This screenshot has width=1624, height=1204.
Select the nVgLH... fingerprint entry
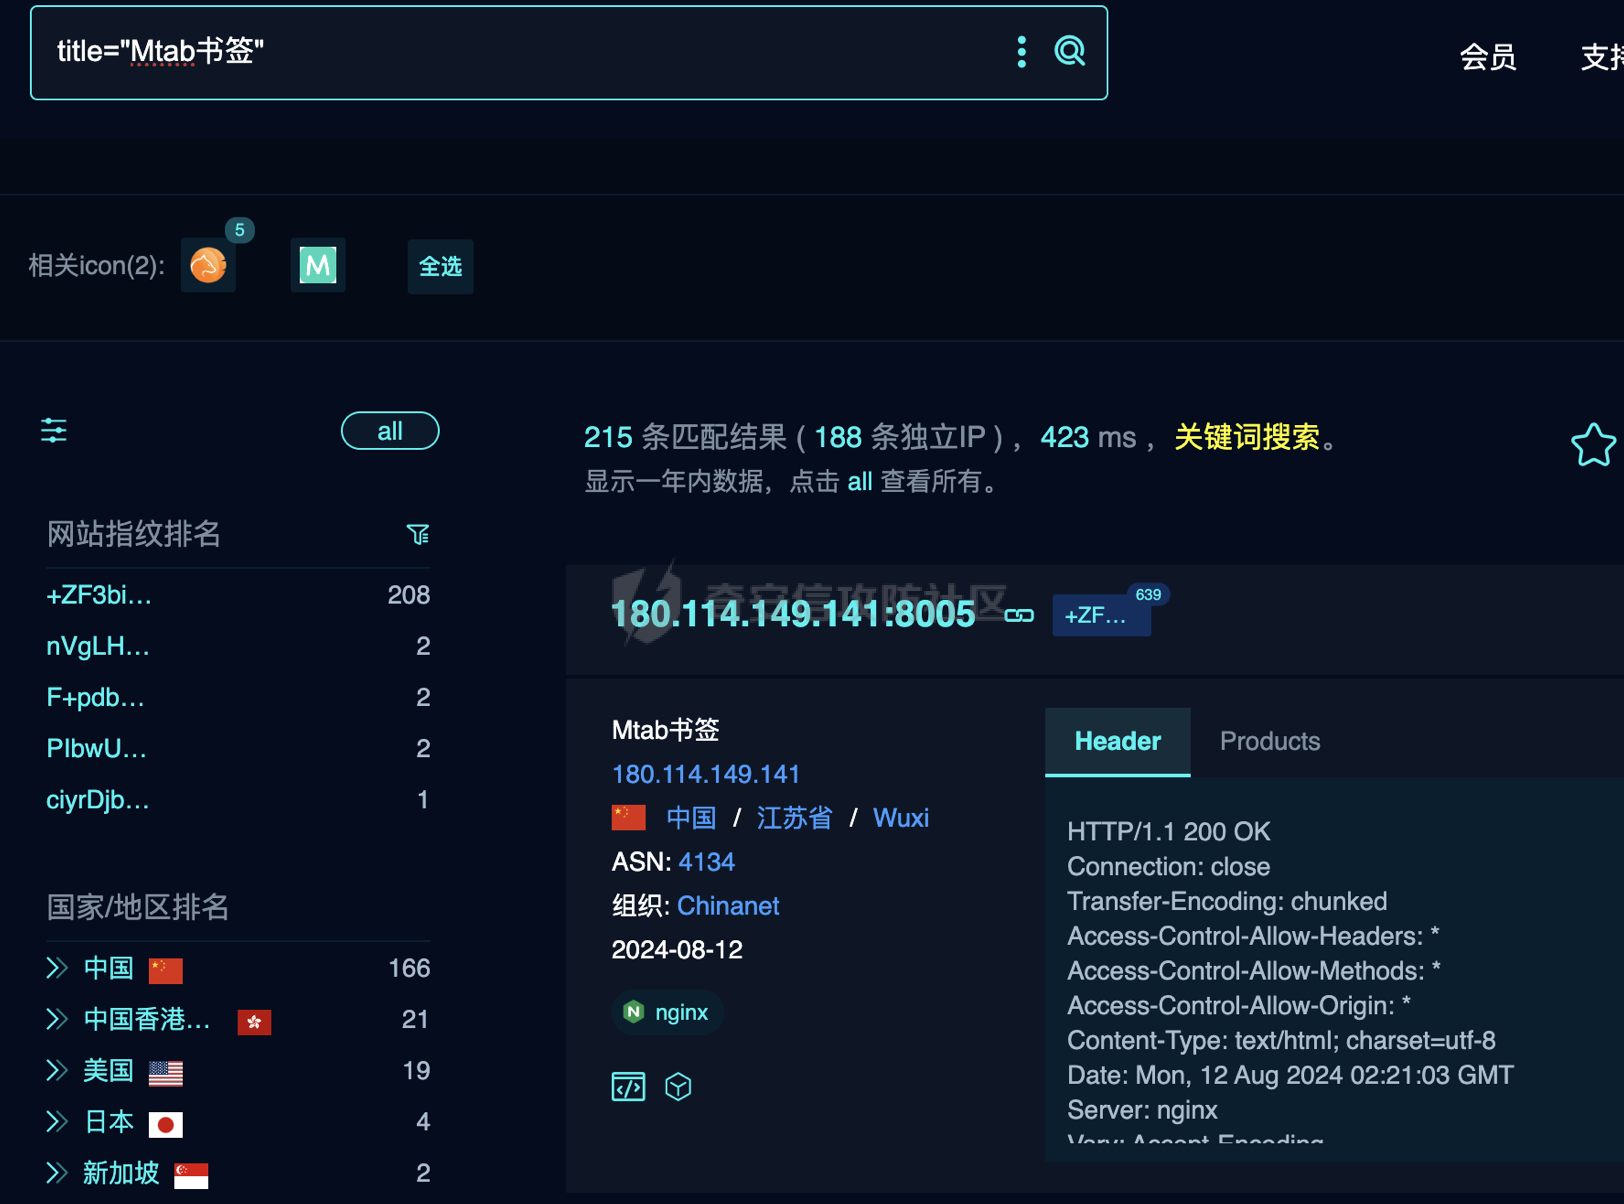coord(98,647)
